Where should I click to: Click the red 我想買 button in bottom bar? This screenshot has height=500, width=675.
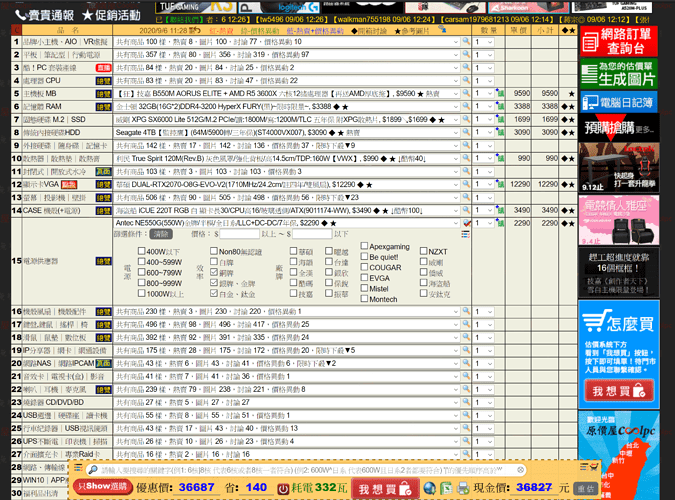(384, 488)
